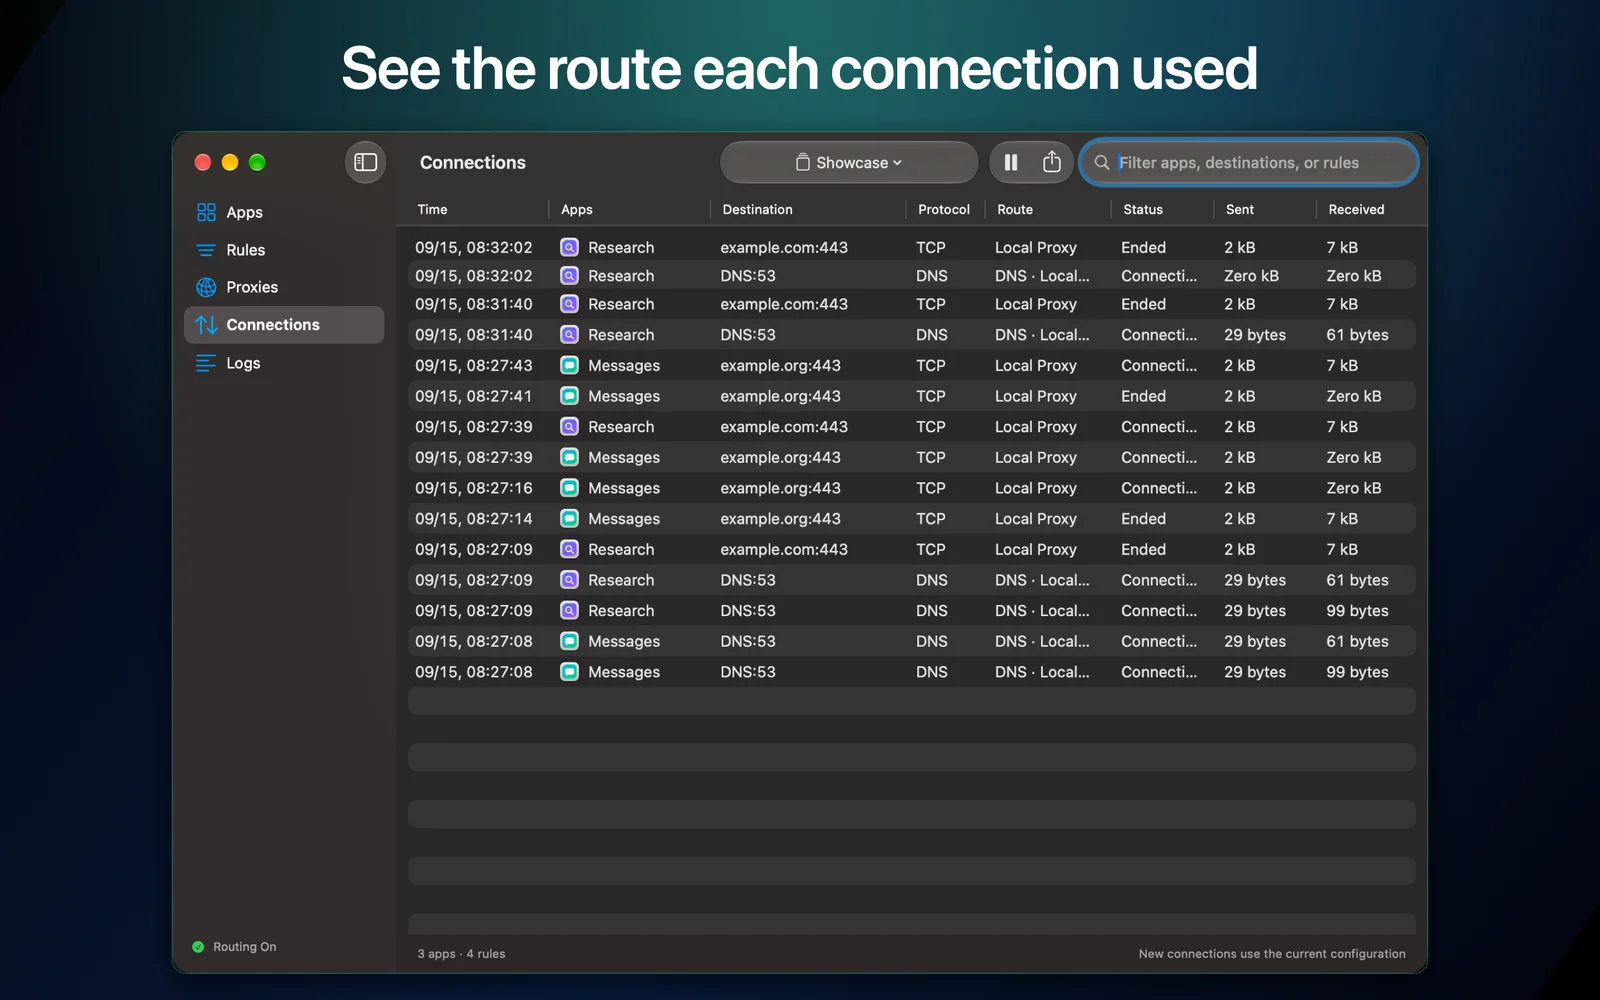
Task: Click the share/export icon in toolbar
Action: pos(1051,162)
